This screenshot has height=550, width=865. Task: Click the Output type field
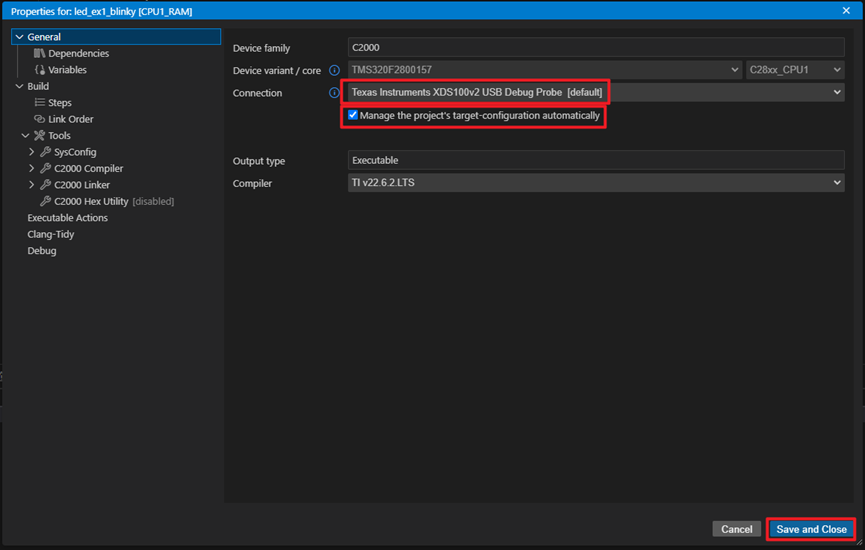(x=596, y=160)
